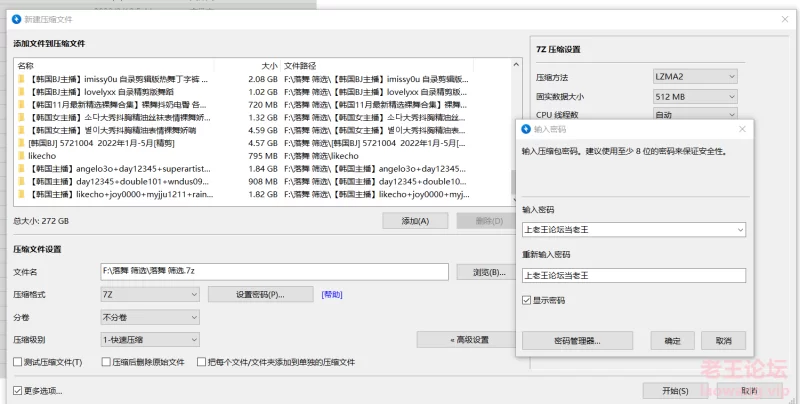The width and height of the screenshot is (800, 404).
Task: Click the 720 MB size cell
Action: tap(263, 105)
